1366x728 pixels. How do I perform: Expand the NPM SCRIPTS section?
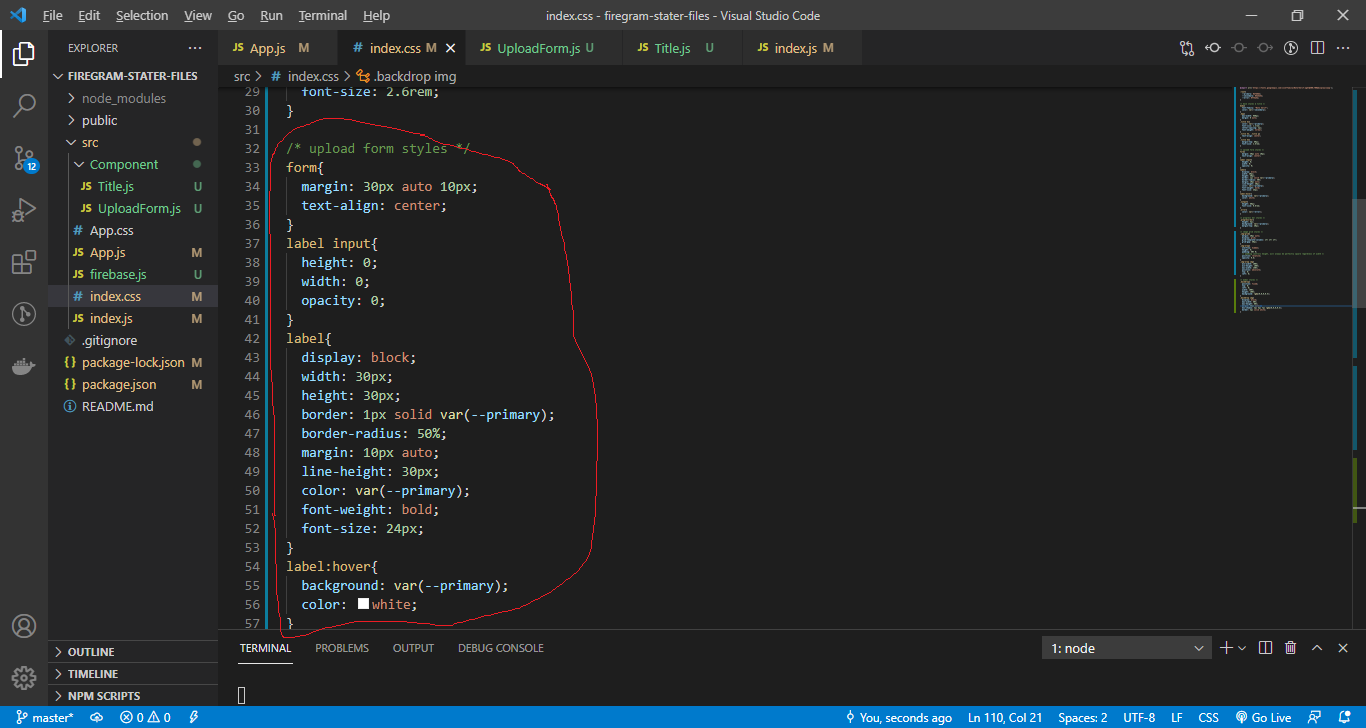(133, 696)
